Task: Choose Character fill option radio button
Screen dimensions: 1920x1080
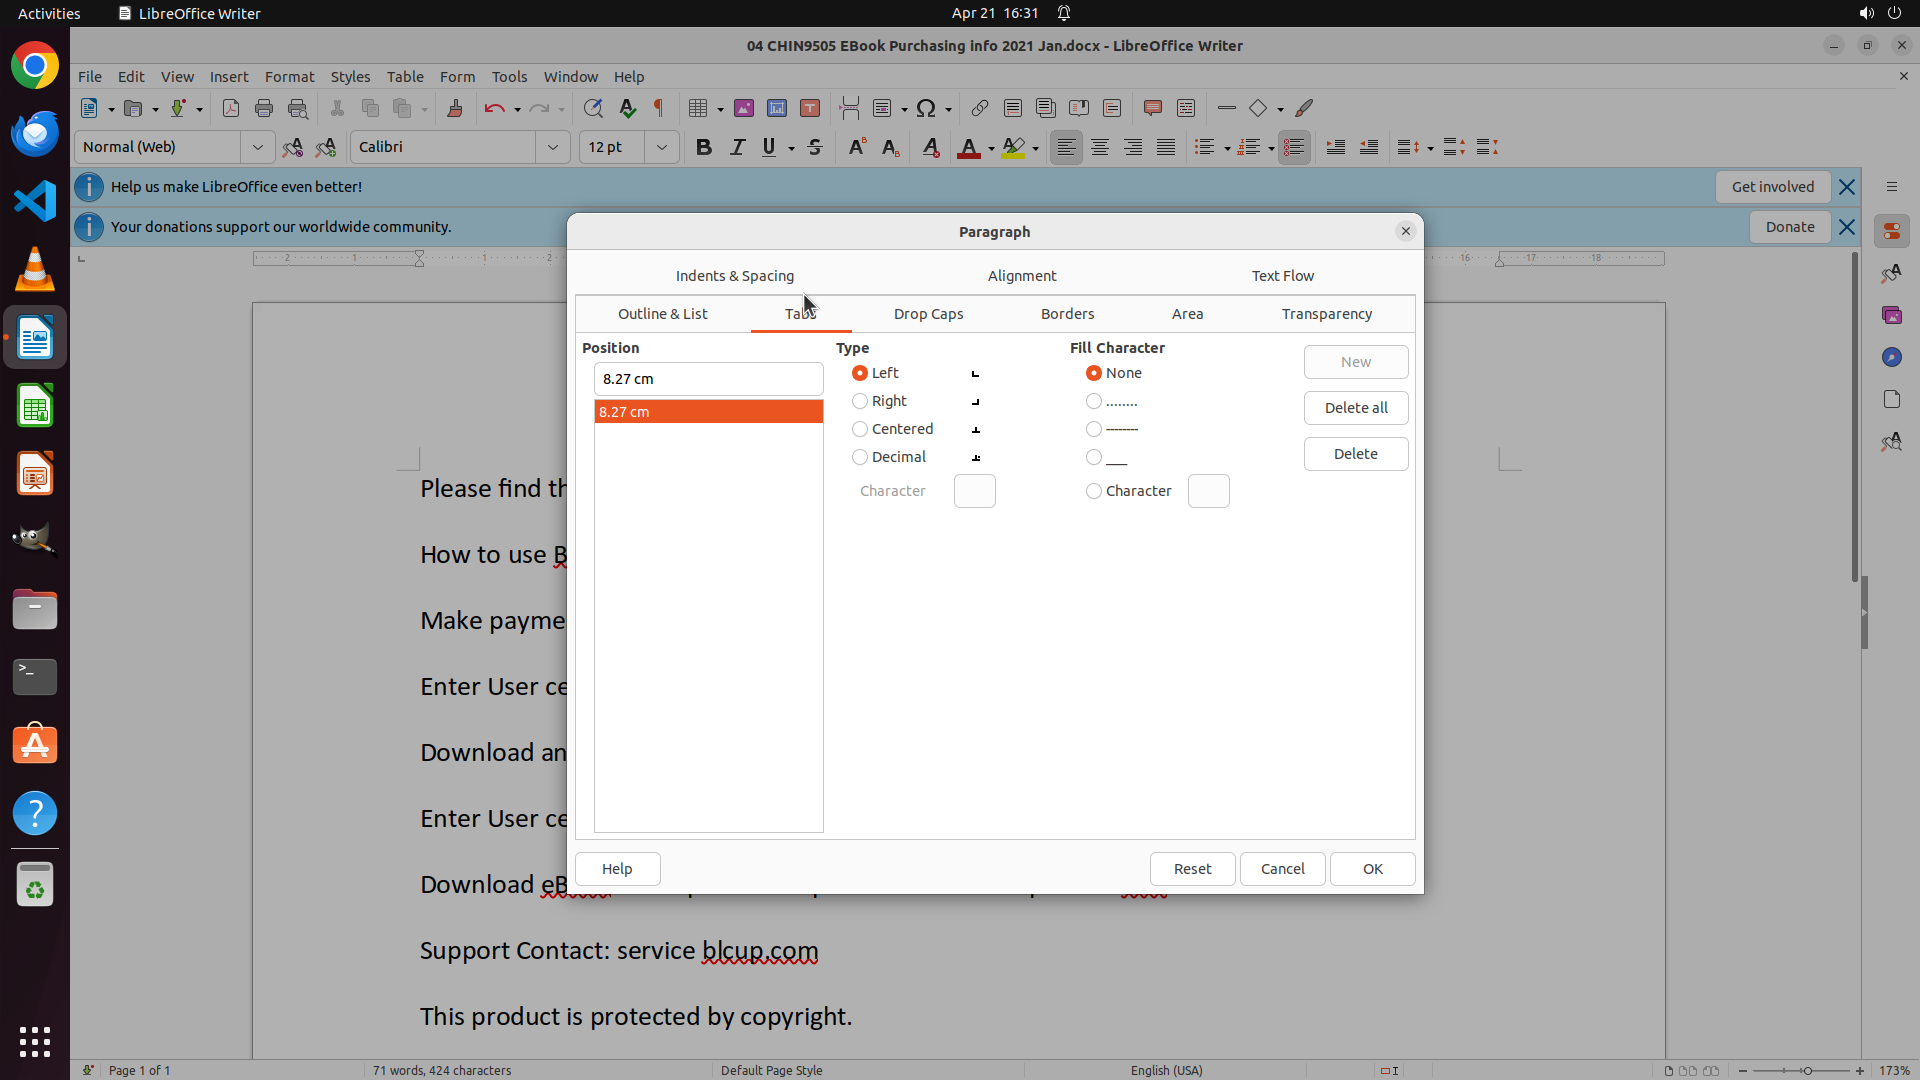Action: pyautogui.click(x=1094, y=491)
